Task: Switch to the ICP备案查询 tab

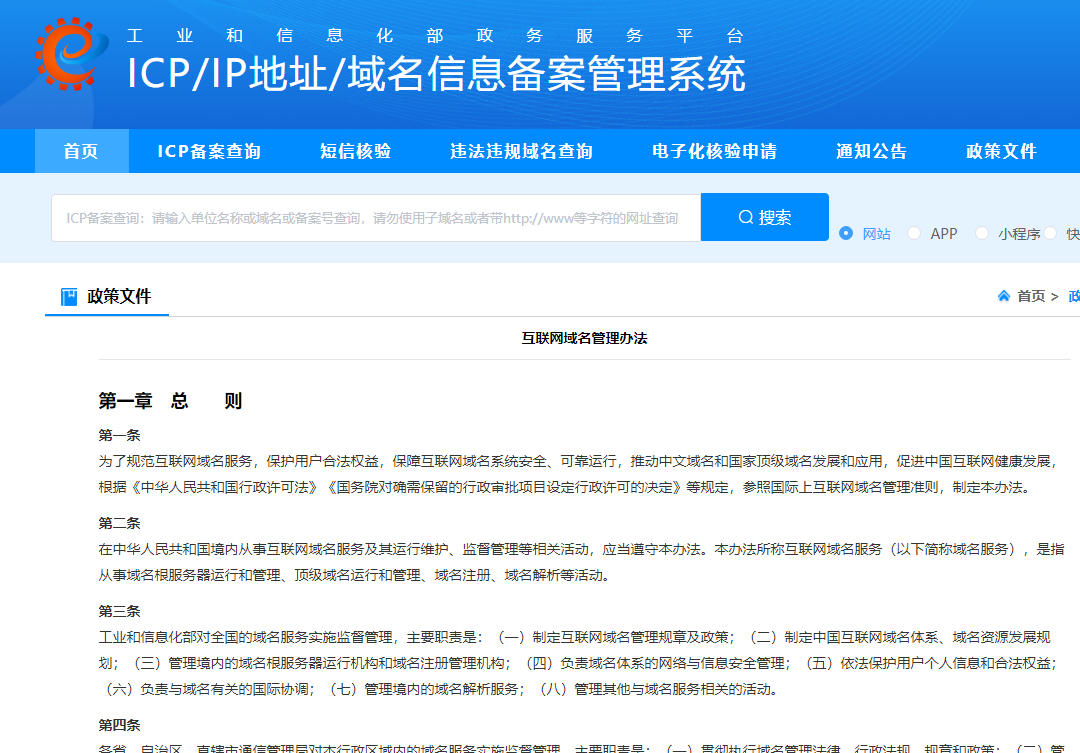Action: (210, 150)
